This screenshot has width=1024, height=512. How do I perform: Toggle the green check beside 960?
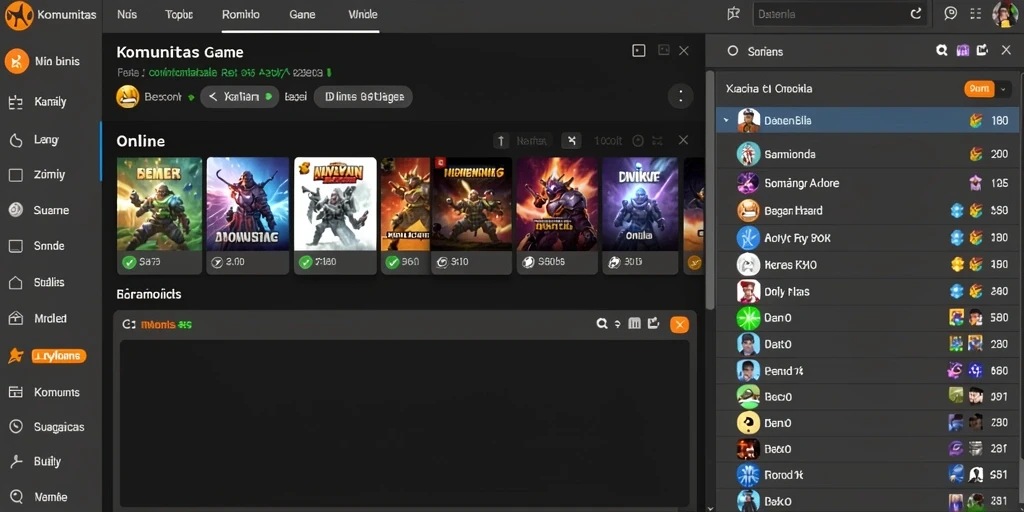tap(392, 263)
